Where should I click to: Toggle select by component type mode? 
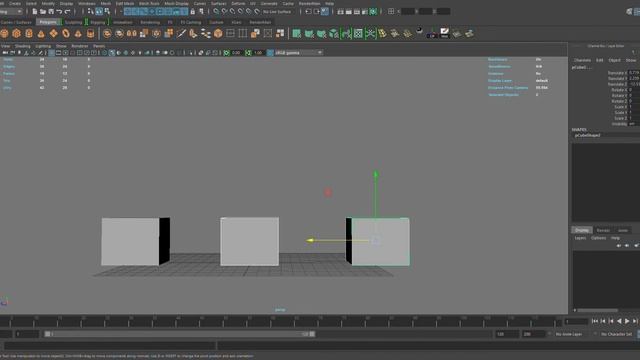[x=107, y=11]
